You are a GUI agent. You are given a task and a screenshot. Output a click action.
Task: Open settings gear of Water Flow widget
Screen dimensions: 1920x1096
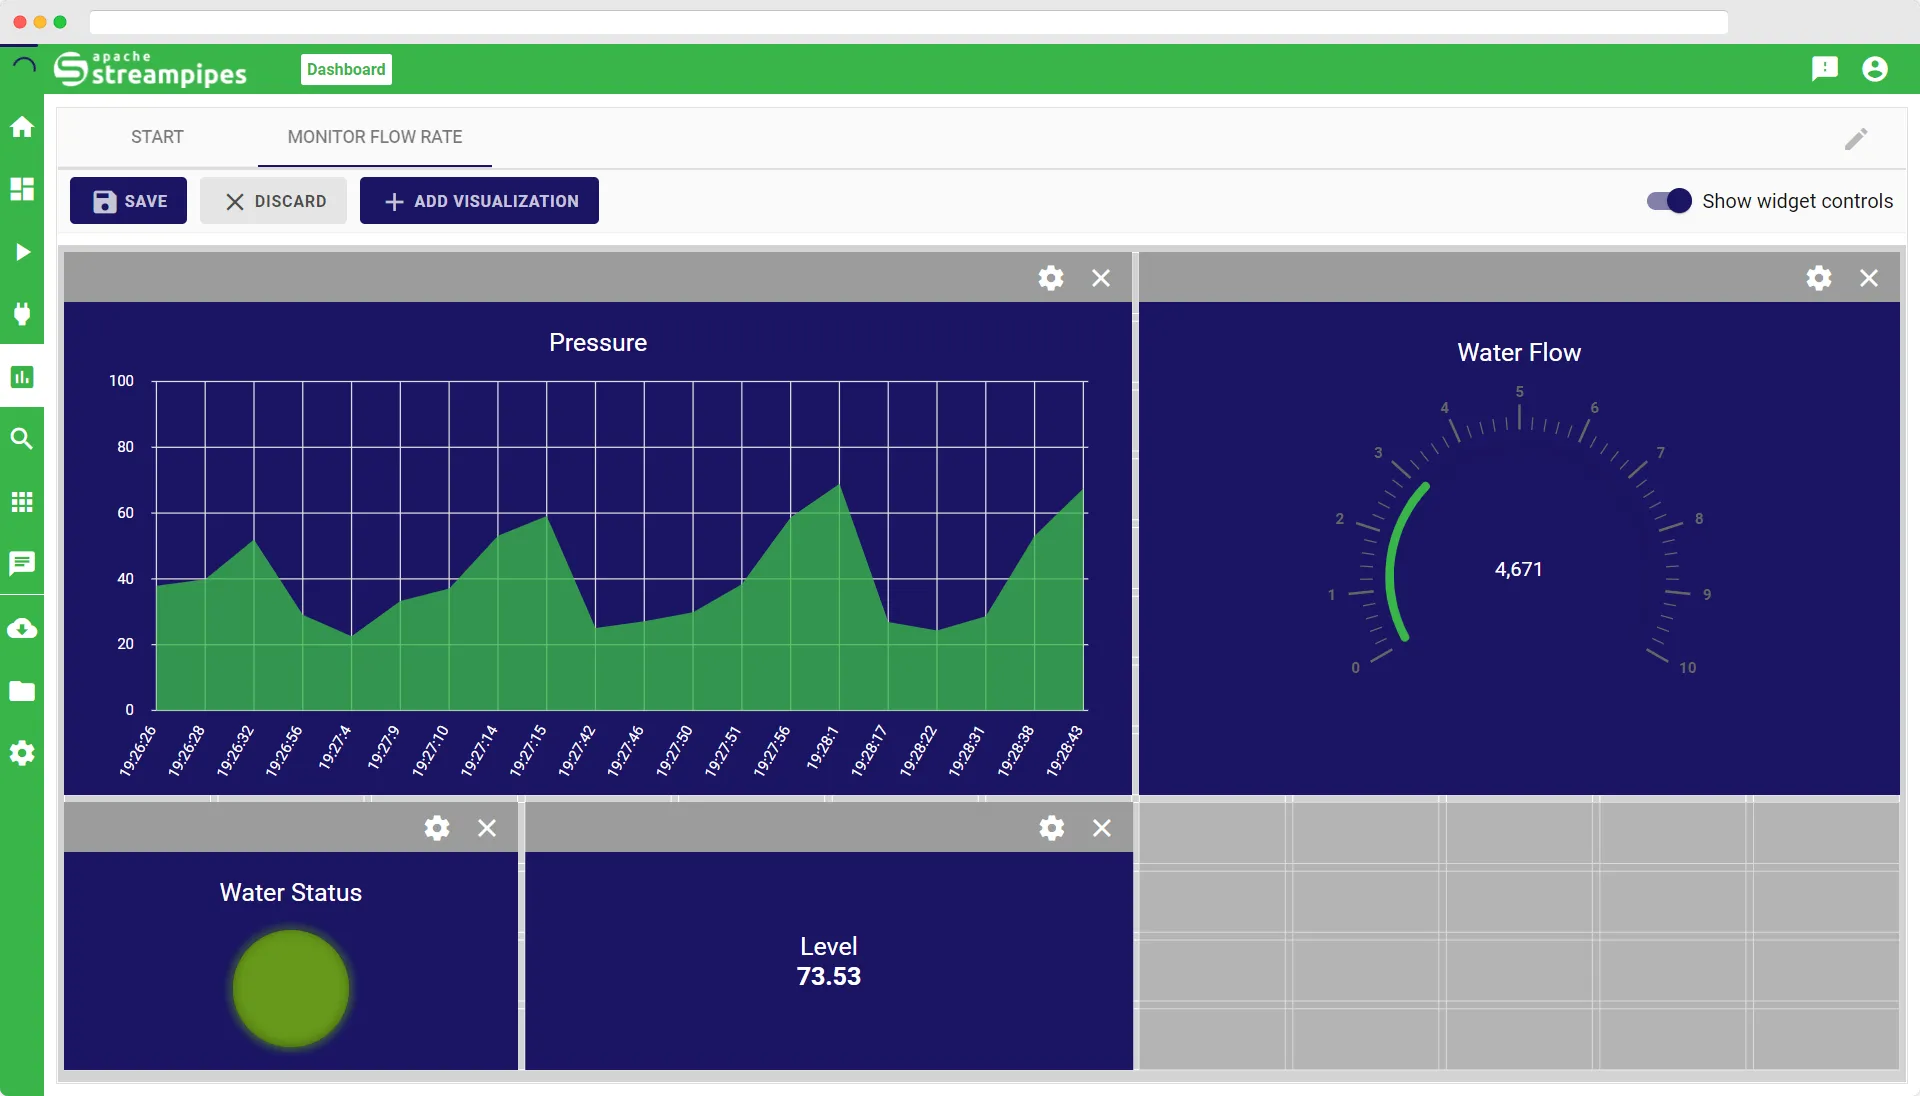1818,278
